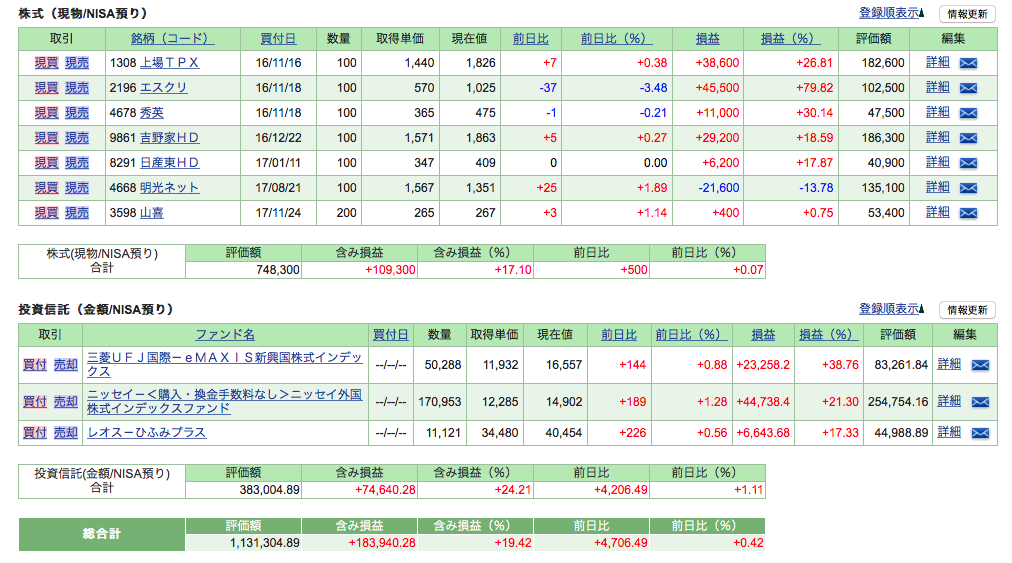Select total valuation 1,131,304.89 in 総合計
This screenshot has width=1012, height=563.
pyautogui.click(x=265, y=543)
